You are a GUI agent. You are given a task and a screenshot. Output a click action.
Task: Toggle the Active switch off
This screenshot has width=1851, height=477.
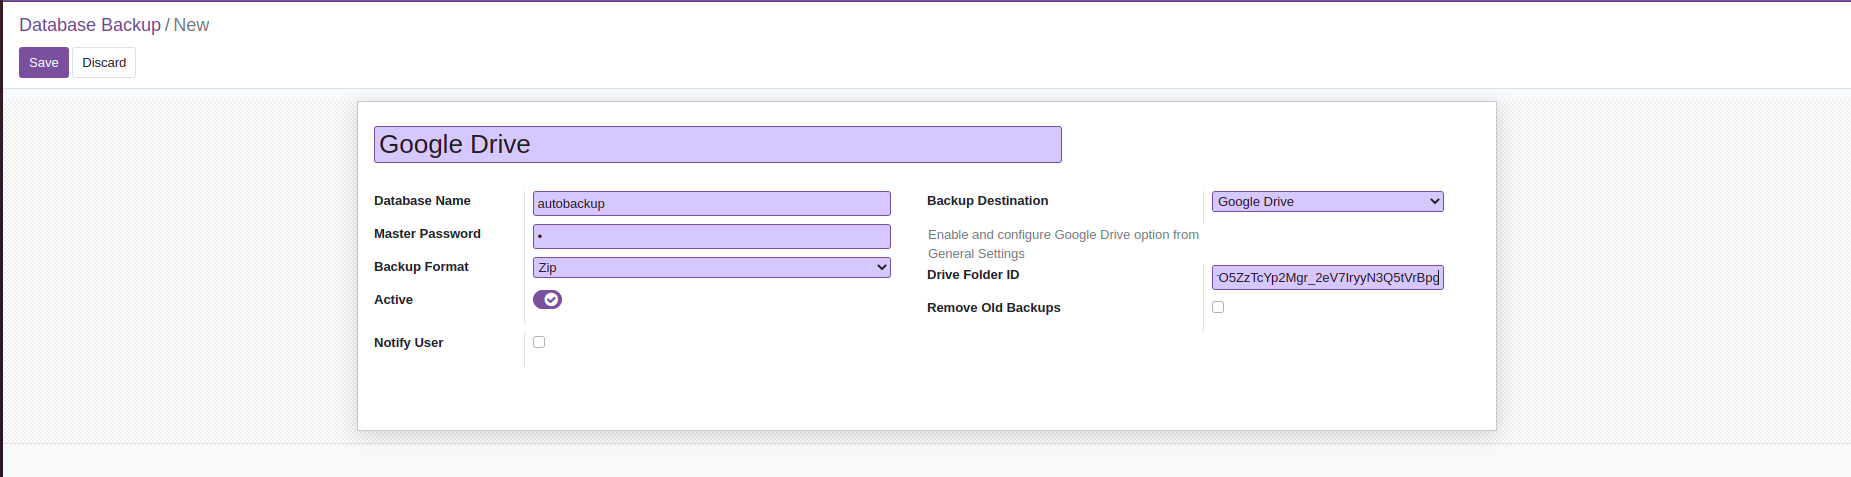point(547,300)
